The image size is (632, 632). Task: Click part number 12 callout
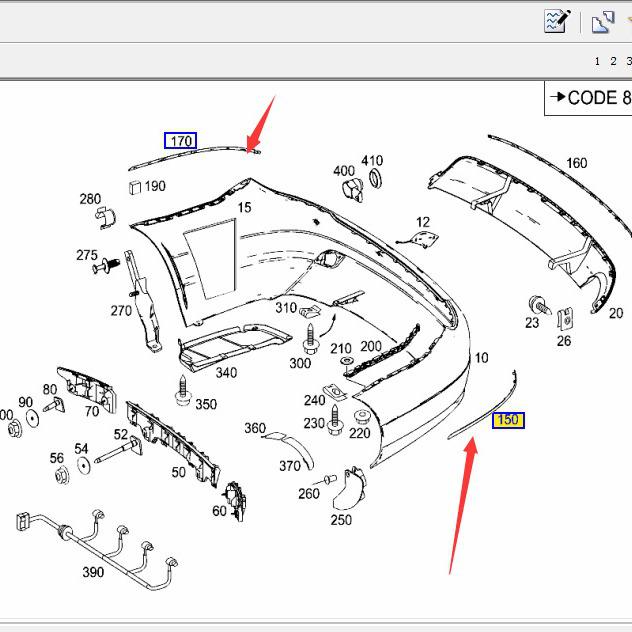point(423,222)
